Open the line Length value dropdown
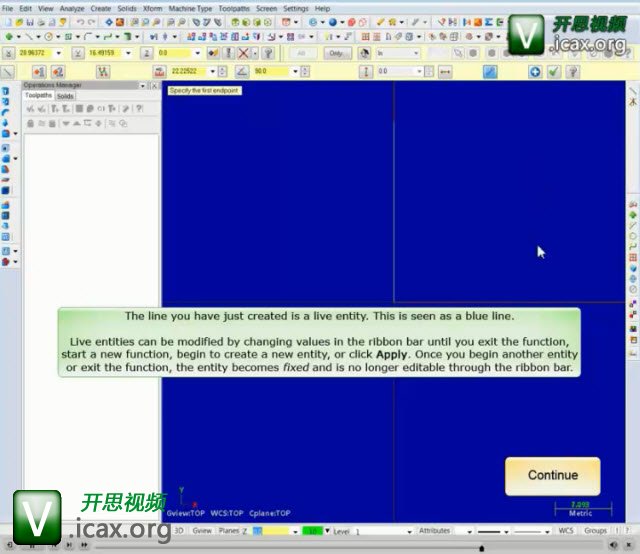 tap(213, 71)
